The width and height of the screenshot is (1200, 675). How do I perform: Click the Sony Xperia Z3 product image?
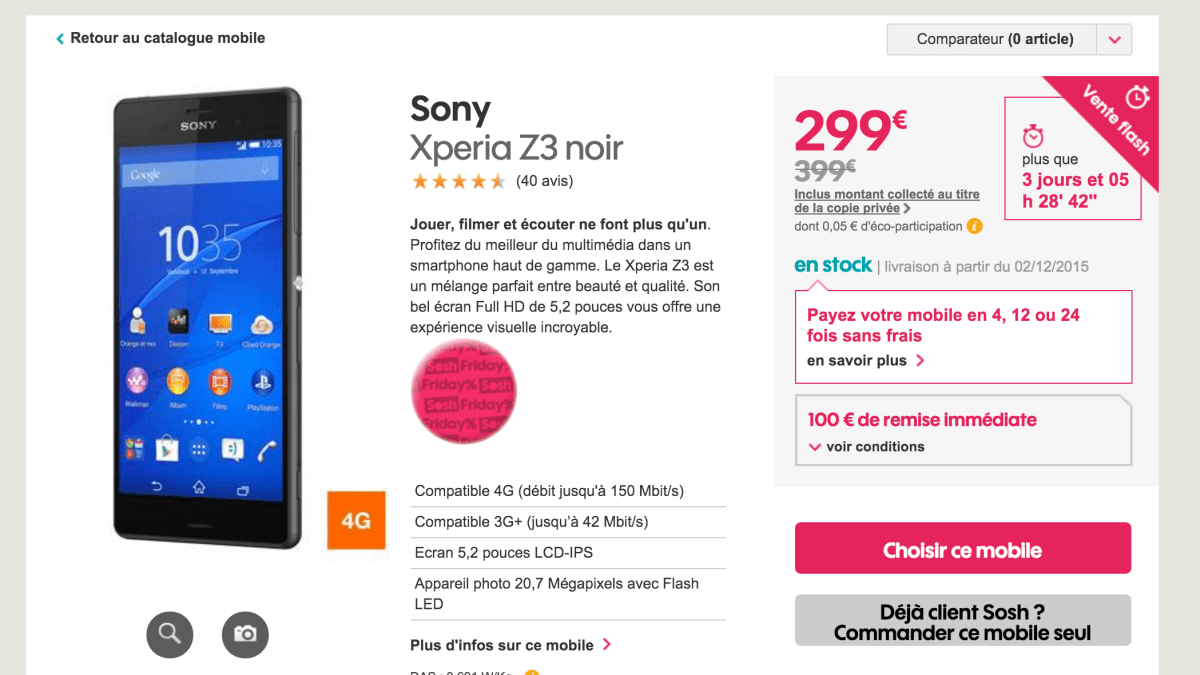point(207,318)
